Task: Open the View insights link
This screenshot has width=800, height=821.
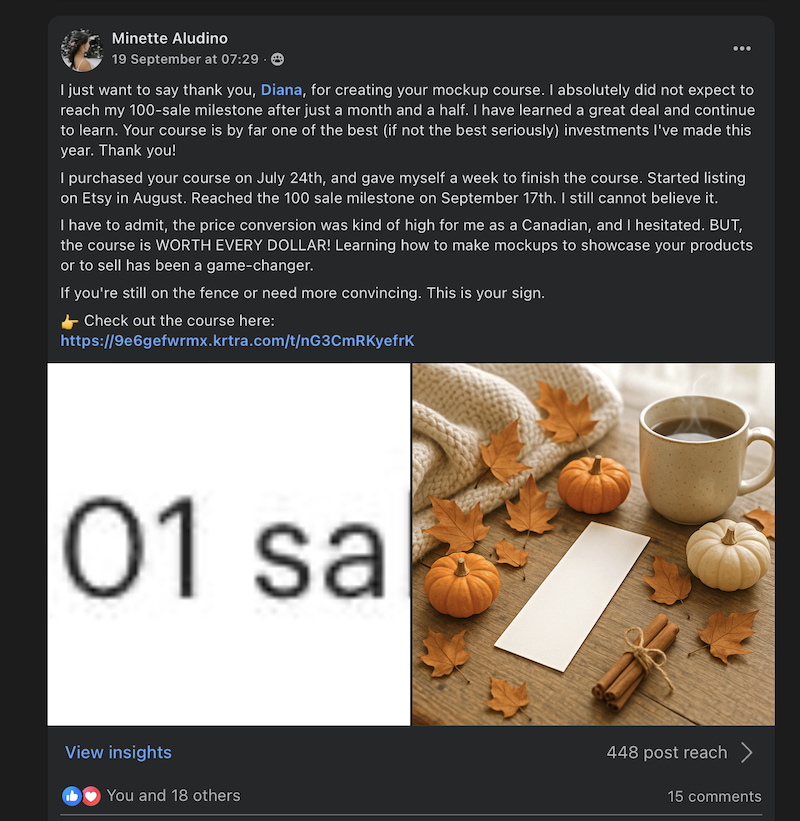Action: click(x=118, y=752)
